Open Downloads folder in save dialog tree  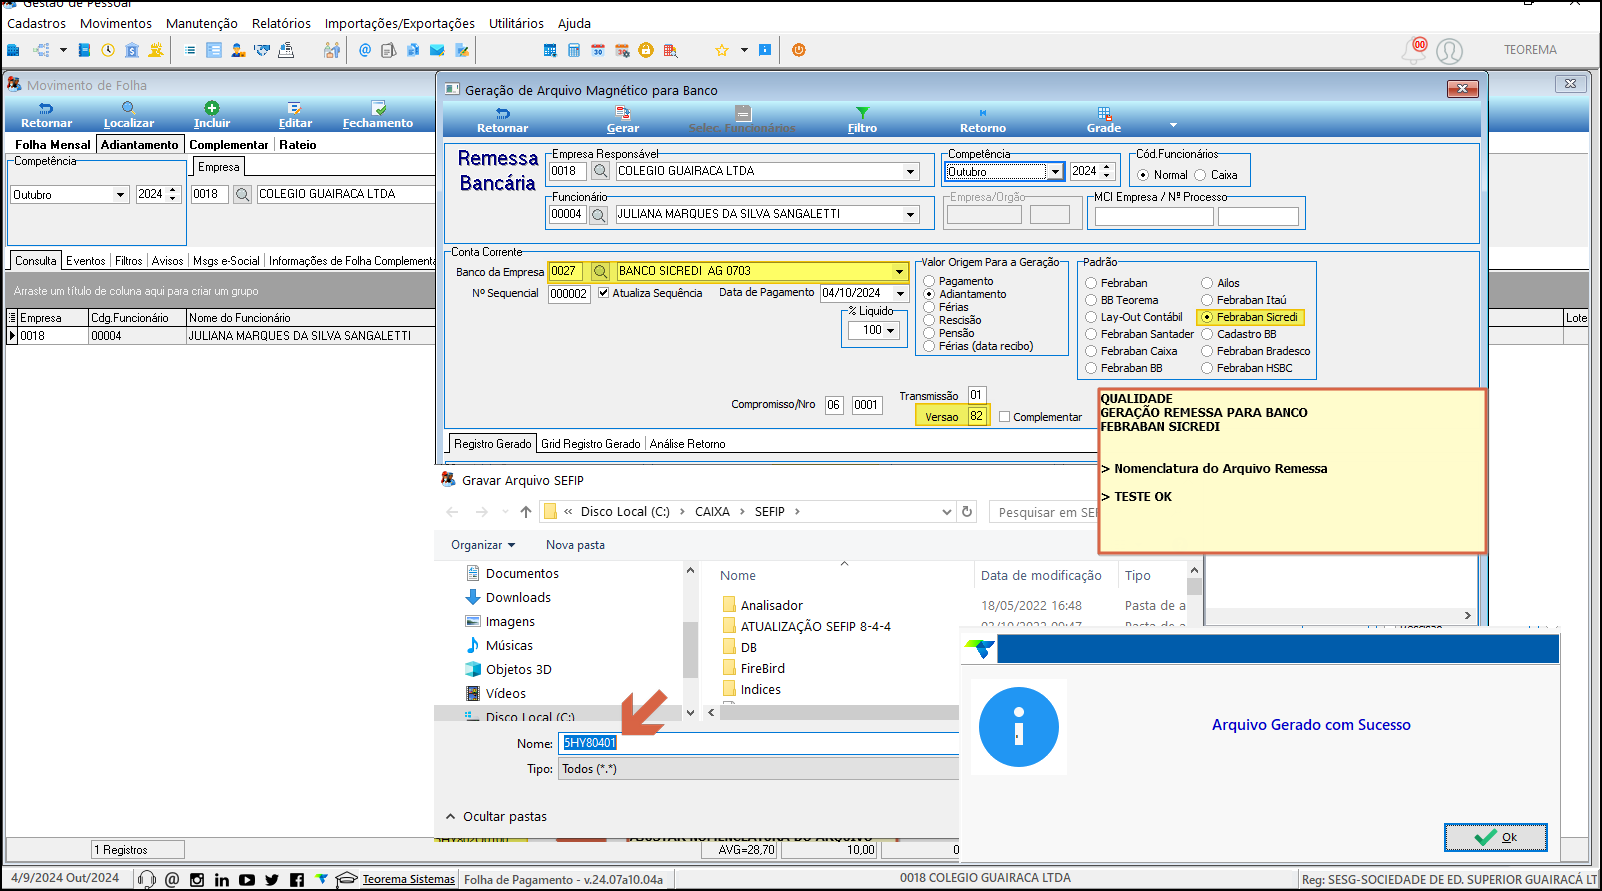(x=518, y=598)
